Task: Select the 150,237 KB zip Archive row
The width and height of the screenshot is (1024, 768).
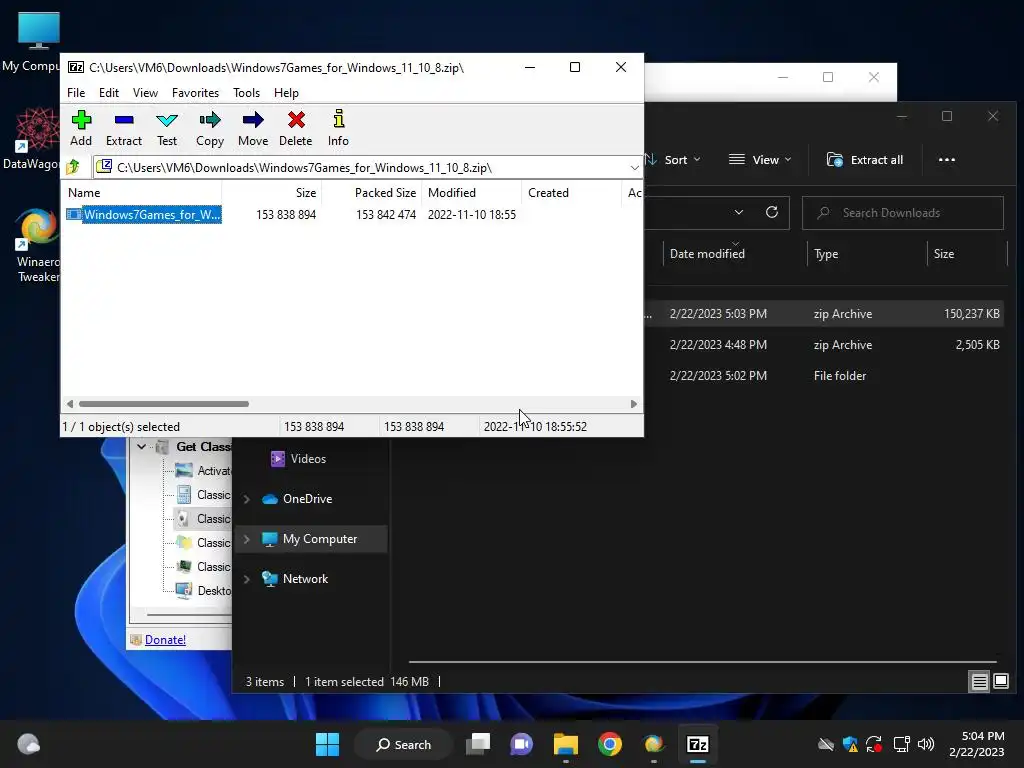Action: pos(826,313)
